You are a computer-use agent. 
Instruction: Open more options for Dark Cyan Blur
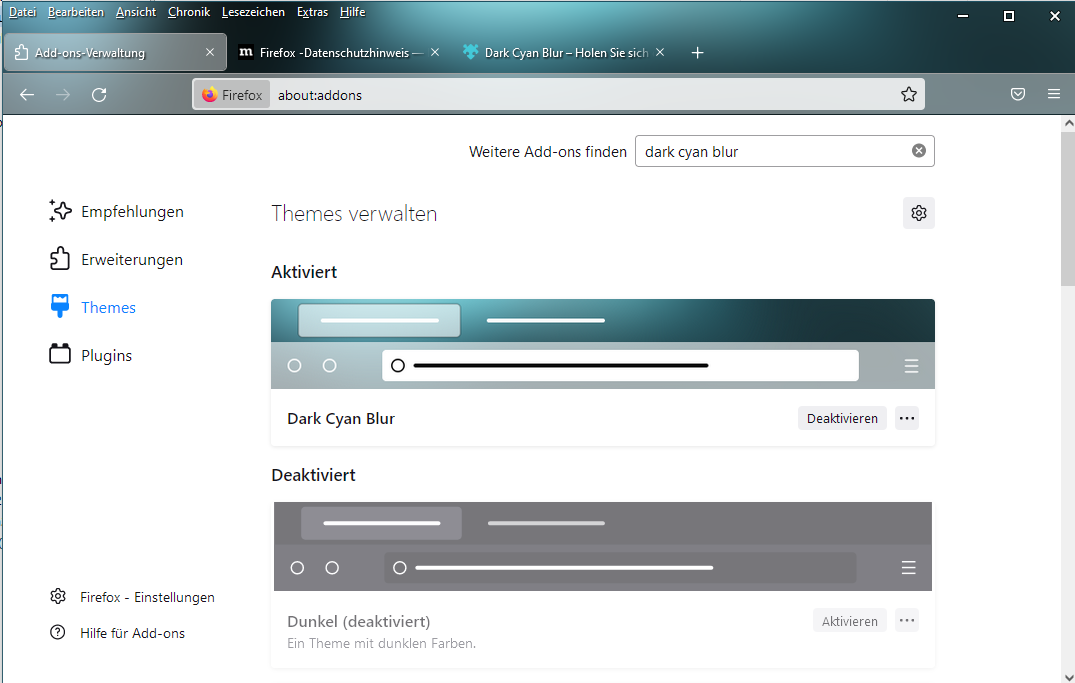coord(906,419)
